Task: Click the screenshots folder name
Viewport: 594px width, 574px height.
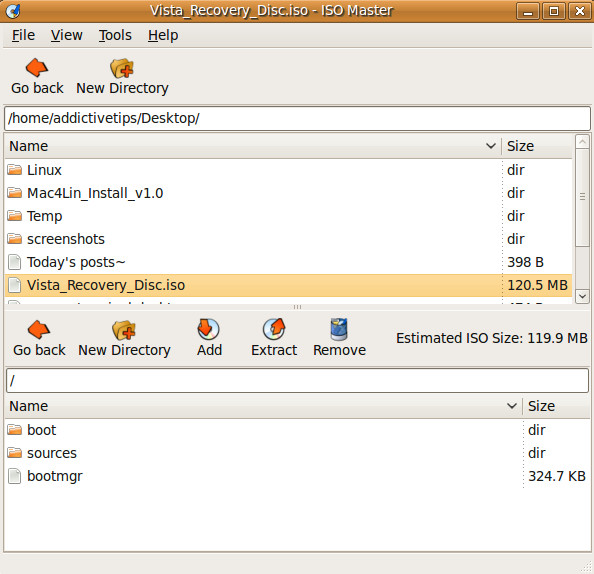Action: click(66, 239)
